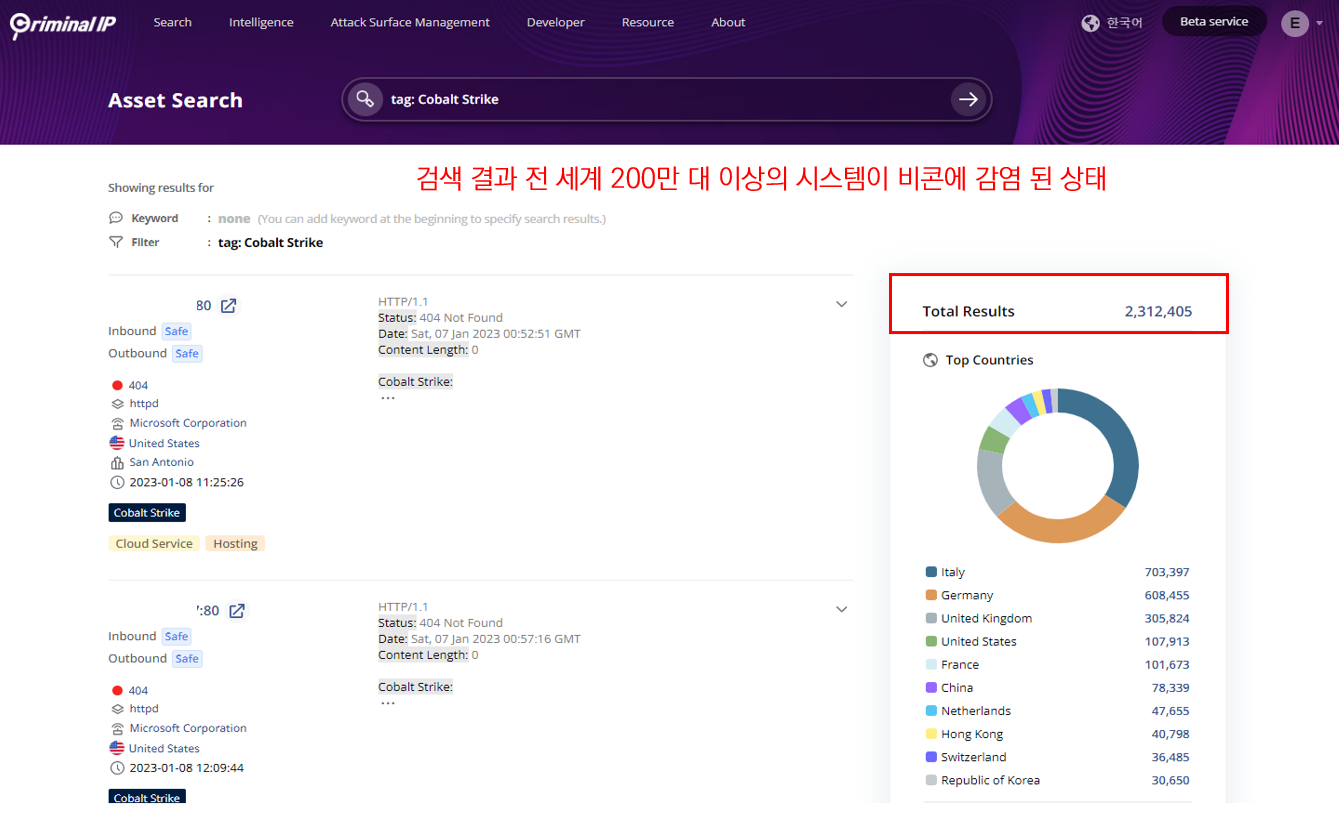Click the Keyword speech bubble icon
This screenshot has width=1339, height=814.
pyautogui.click(x=116, y=218)
